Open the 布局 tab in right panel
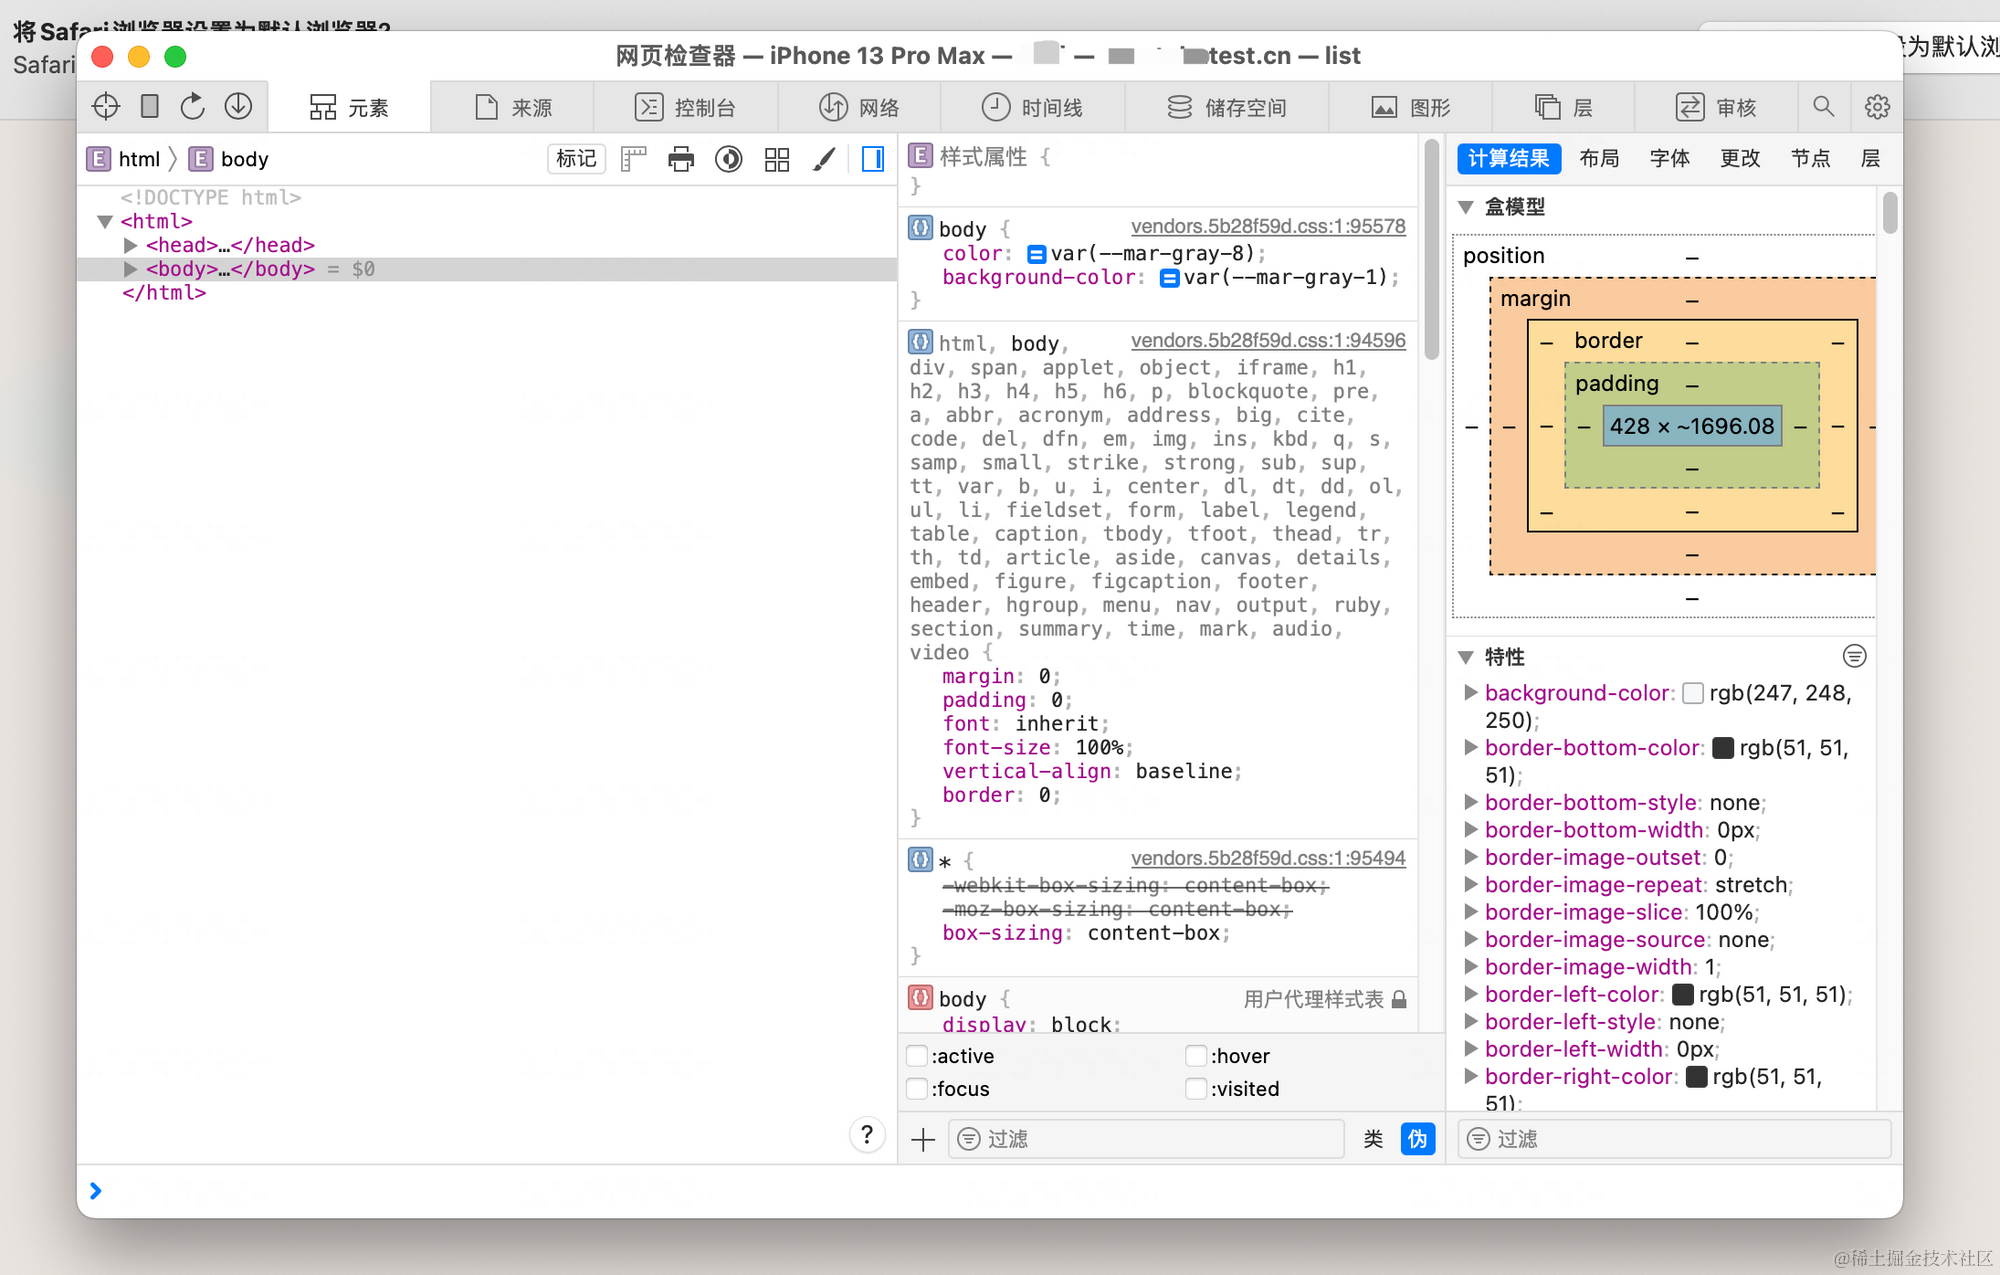This screenshot has width=2000, height=1275. (1599, 158)
